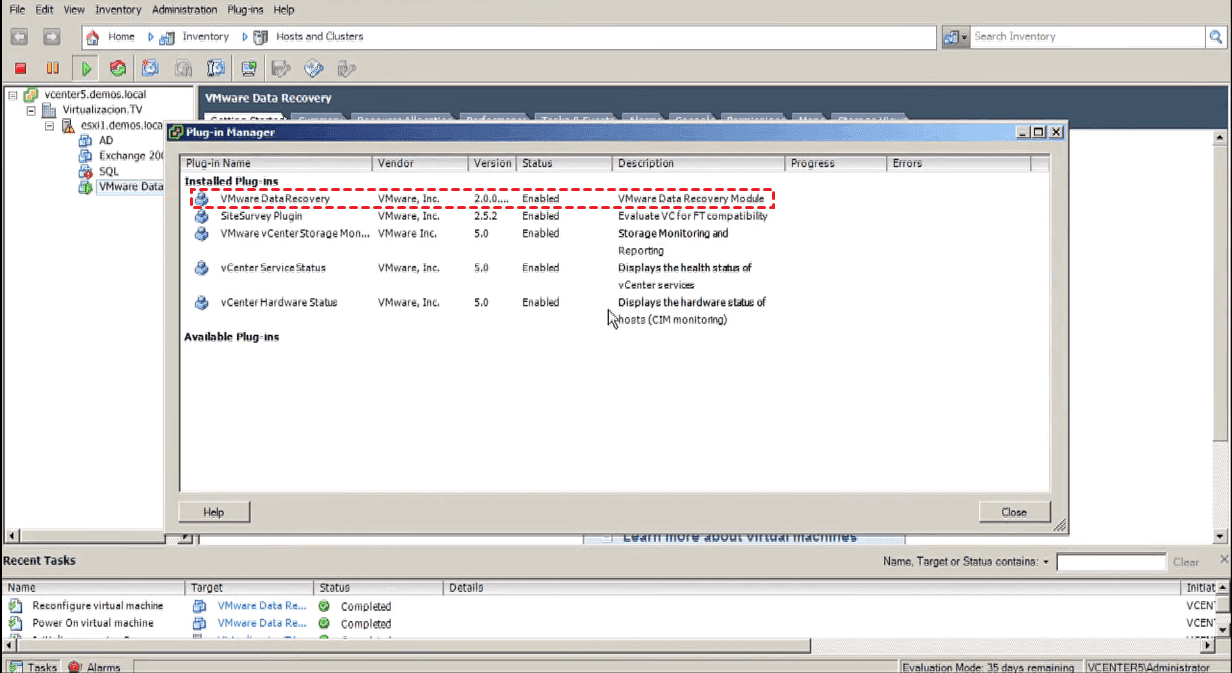
Task: Click the connect CD/DVD toolbar icon
Action: click(314, 68)
